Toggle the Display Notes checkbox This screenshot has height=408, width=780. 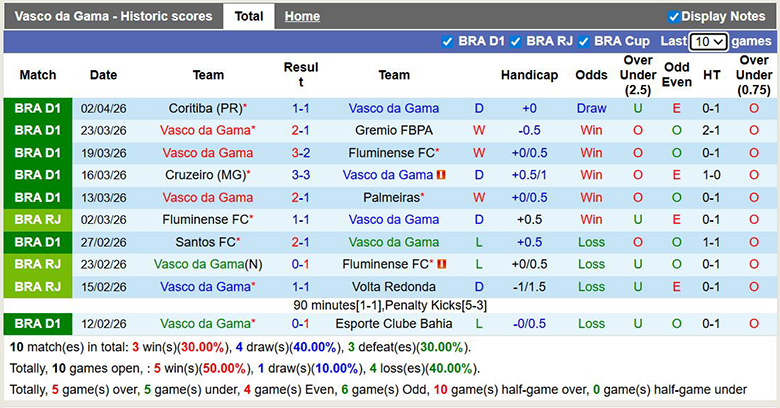(674, 16)
